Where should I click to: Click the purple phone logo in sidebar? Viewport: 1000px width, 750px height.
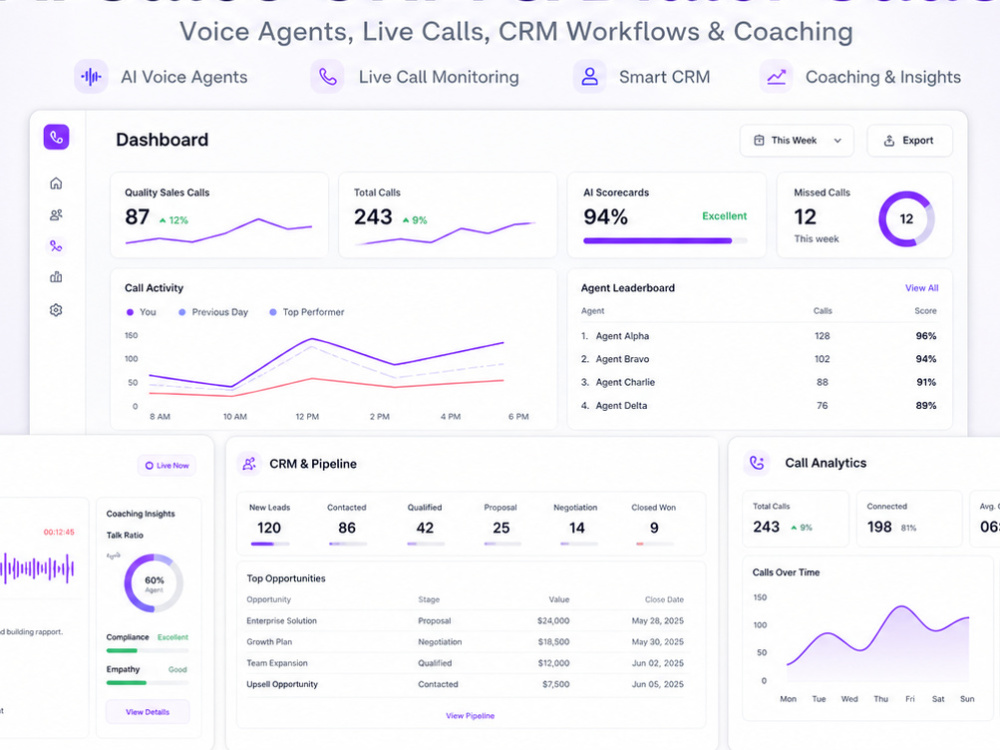point(56,137)
